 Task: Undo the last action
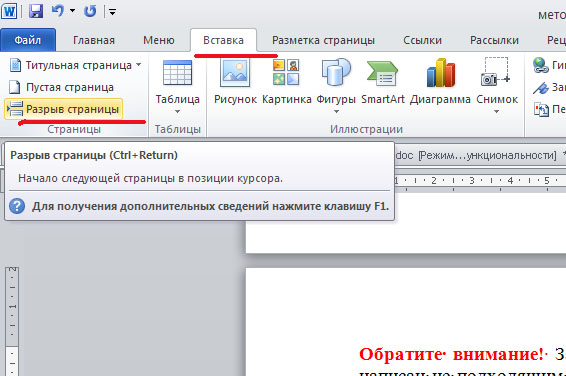58,11
